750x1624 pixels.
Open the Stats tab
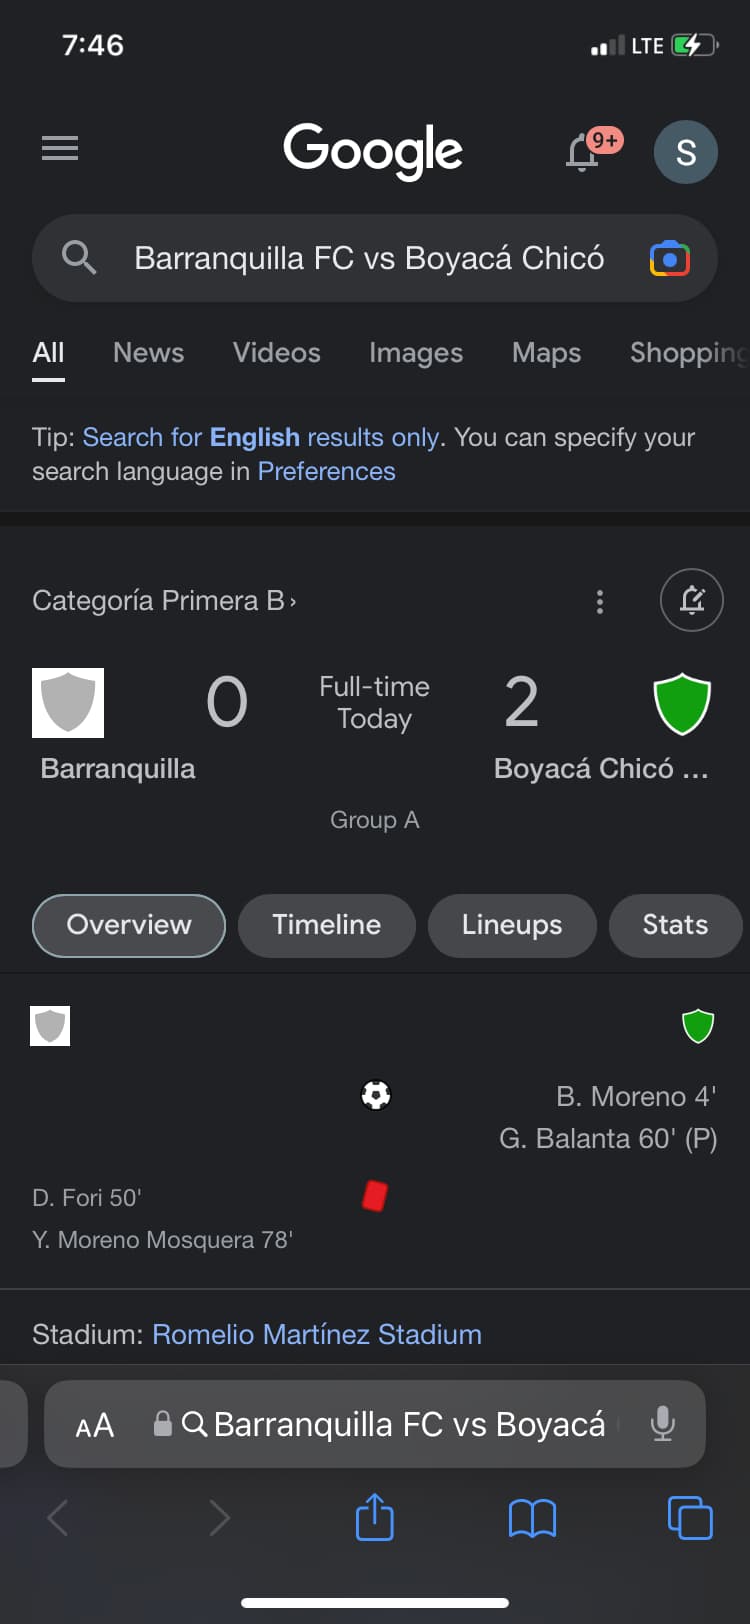click(675, 925)
